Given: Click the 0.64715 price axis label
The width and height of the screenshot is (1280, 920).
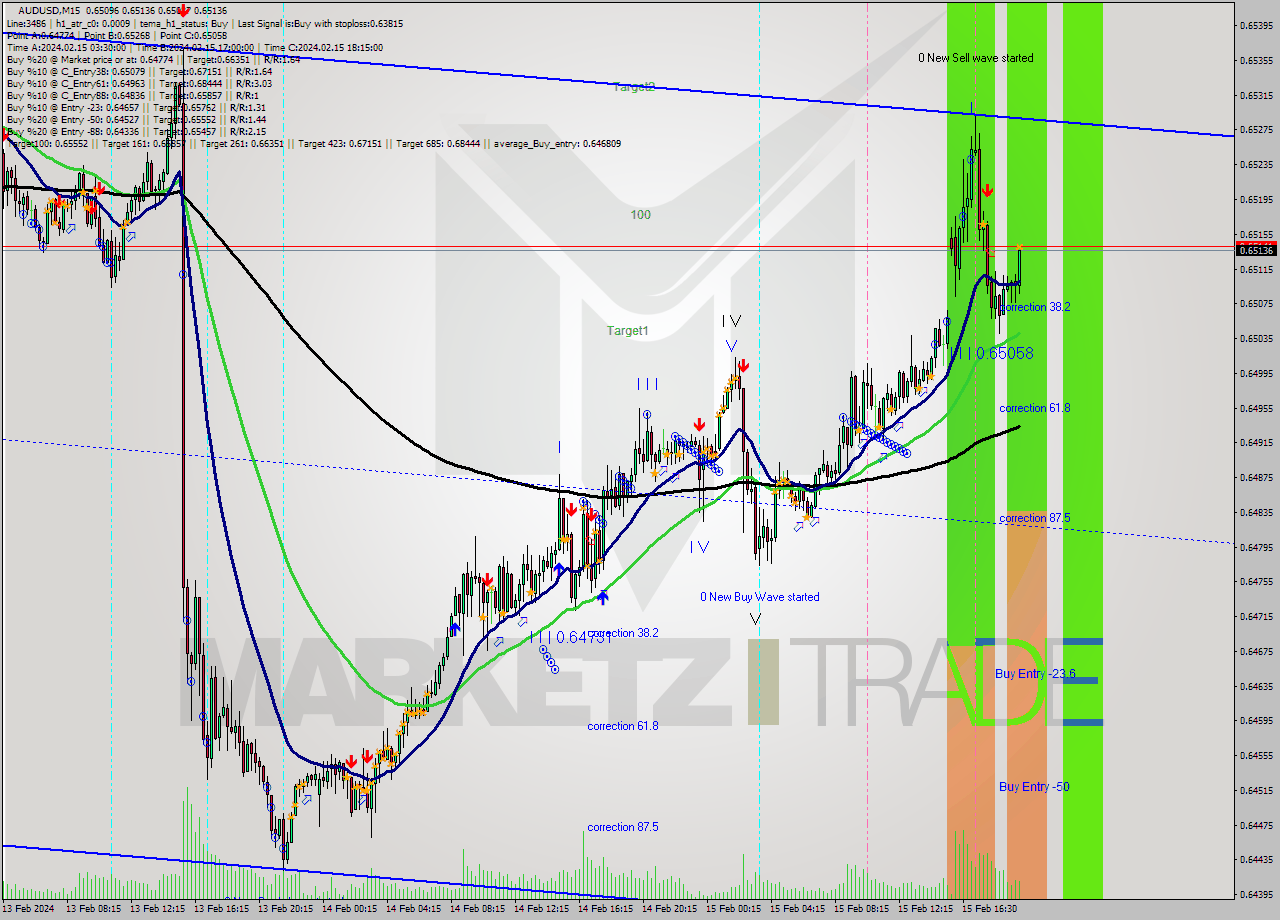Looking at the screenshot, I should (1255, 616).
